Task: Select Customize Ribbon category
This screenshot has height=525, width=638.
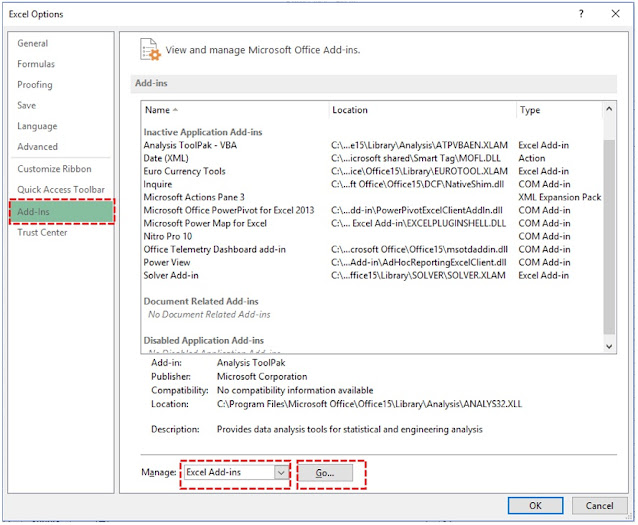Action: point(54,169)
